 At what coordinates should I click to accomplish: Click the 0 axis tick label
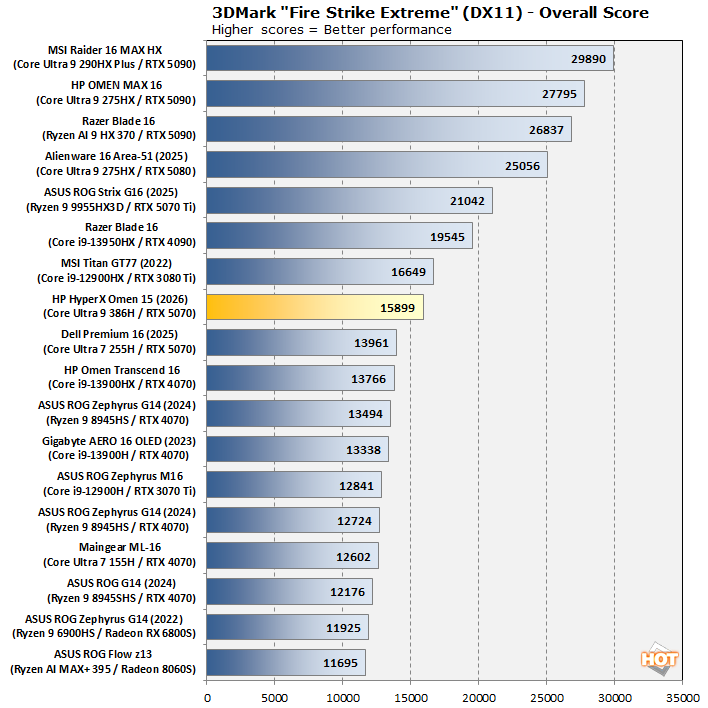(207, 698)
